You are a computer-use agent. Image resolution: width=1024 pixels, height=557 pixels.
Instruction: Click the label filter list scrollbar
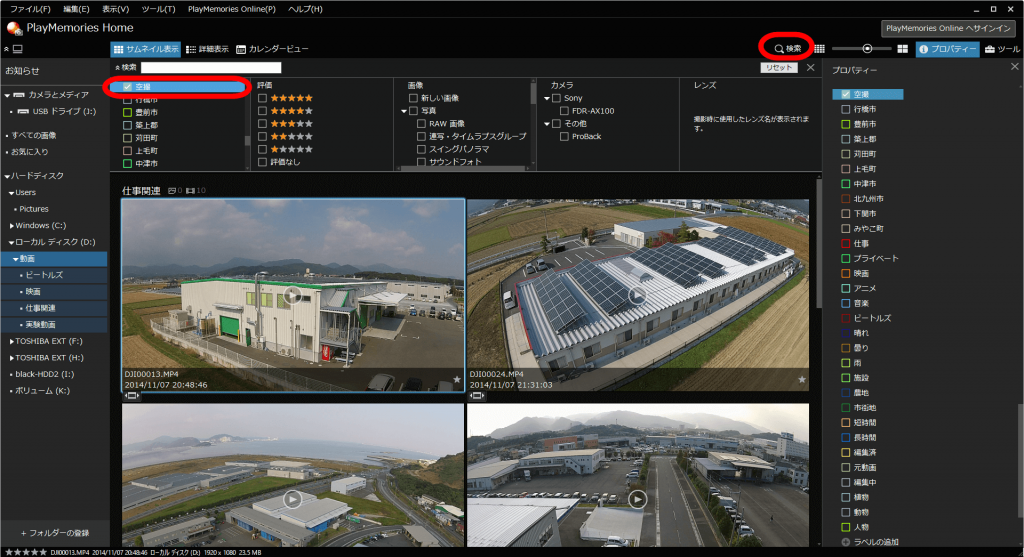pyautogui.click(x=247, y=140)
